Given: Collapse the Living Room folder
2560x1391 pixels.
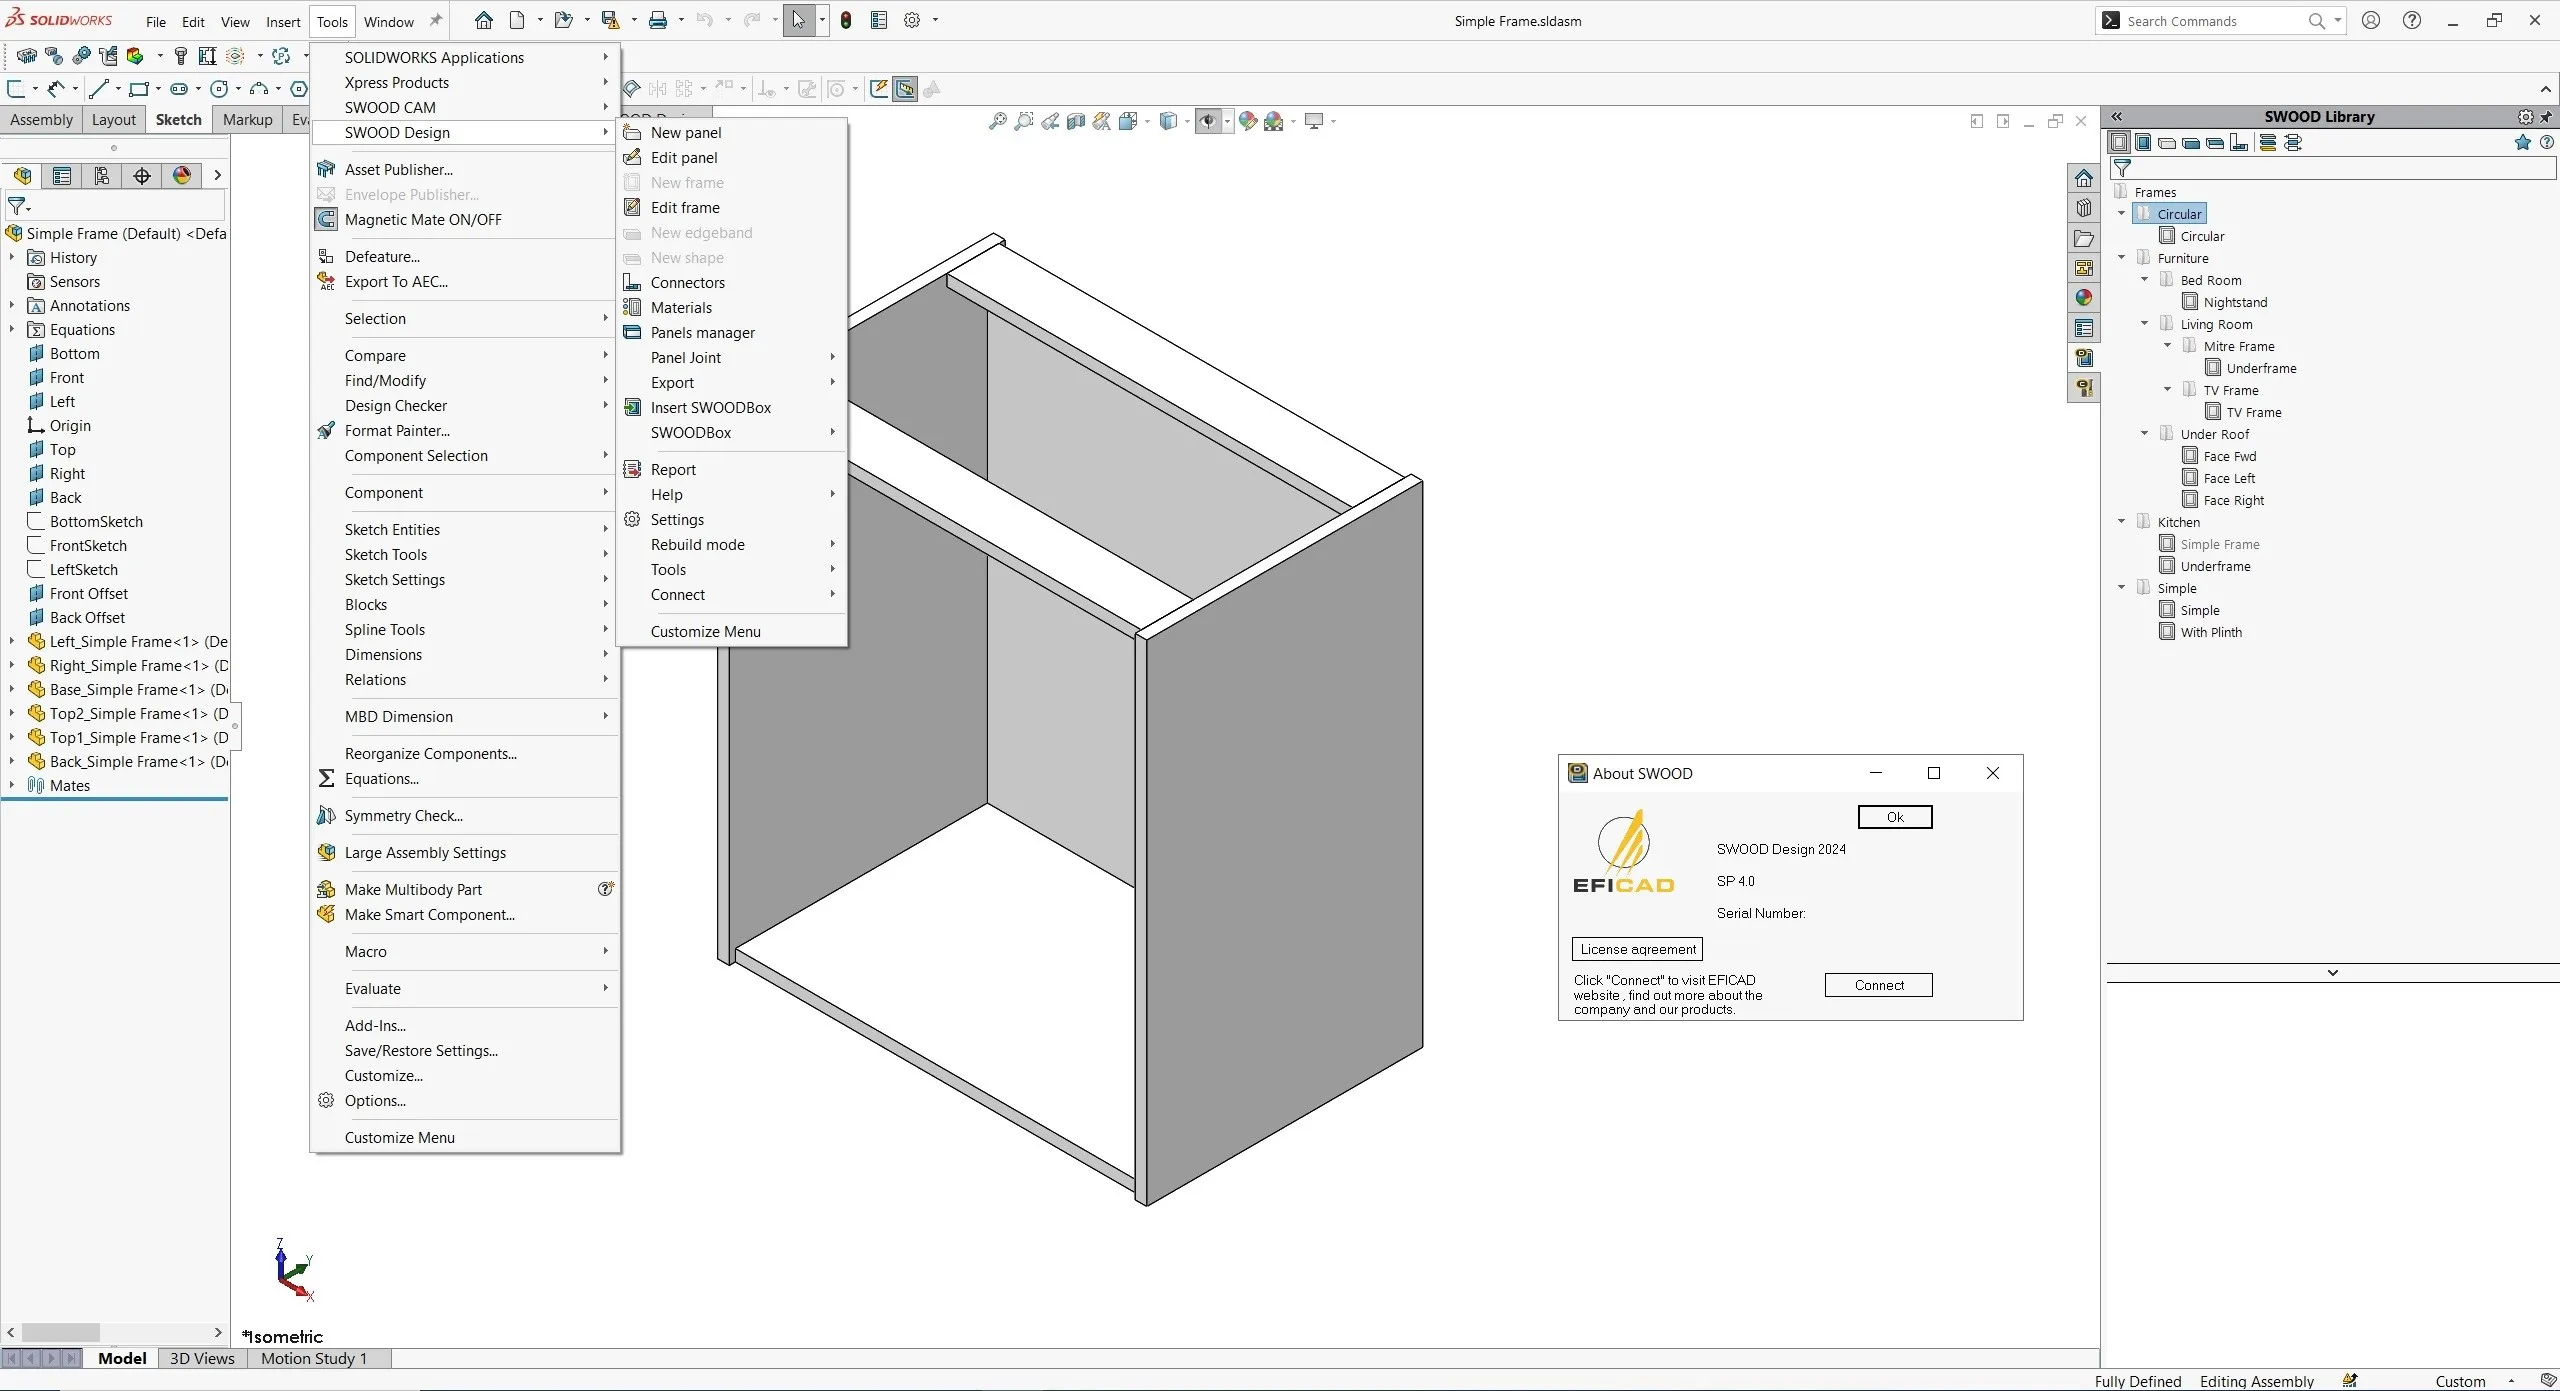Looking at the screenshot, I should (x=2145, y=324).
